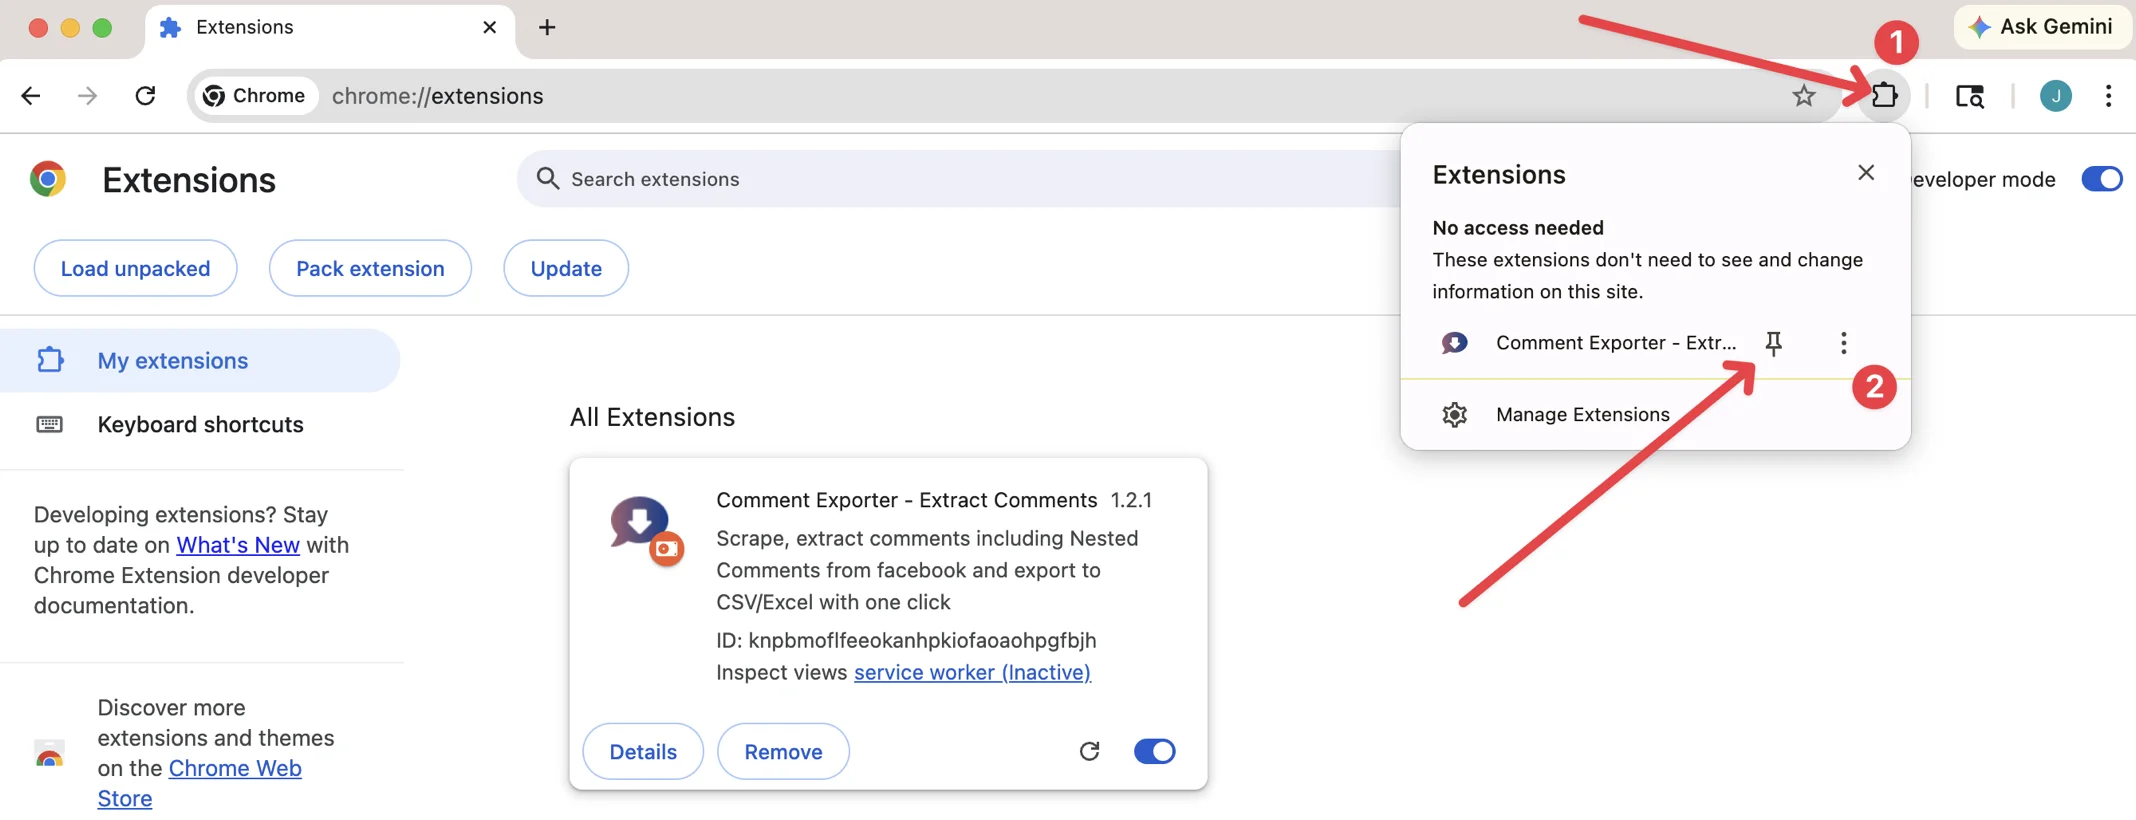Close the Extensions popup panel
The height and width of the screenshot is (820, 2136).
point(1865,173)
